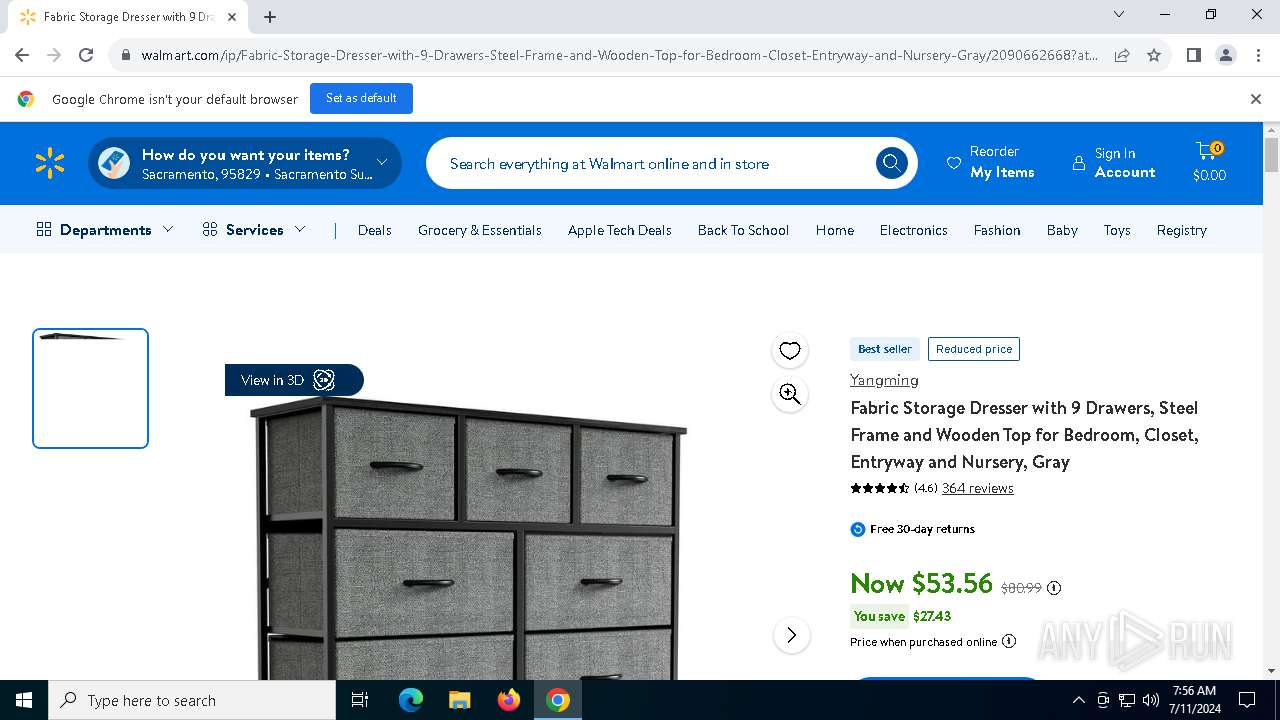Open a new browser tab
Viewport: 1280px width, 720px height.
point(270,16)
